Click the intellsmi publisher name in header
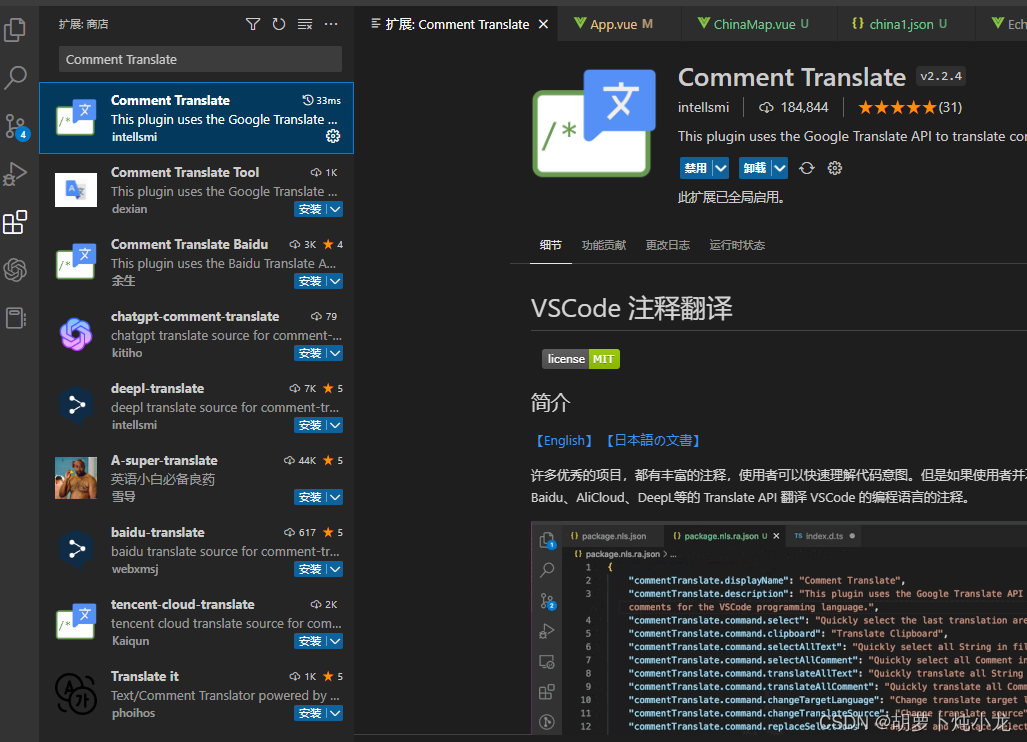The image size is (1027, 742). coord(703,107)
